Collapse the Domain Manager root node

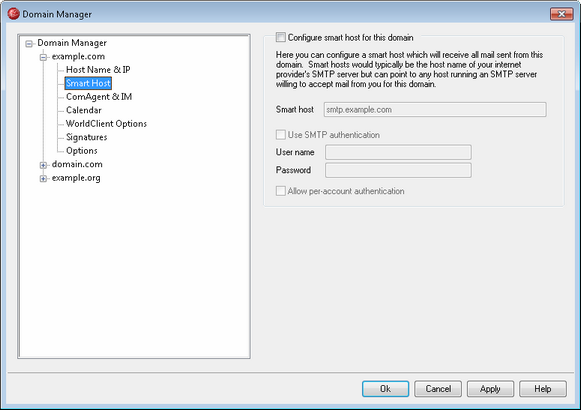tap(29, 44)
